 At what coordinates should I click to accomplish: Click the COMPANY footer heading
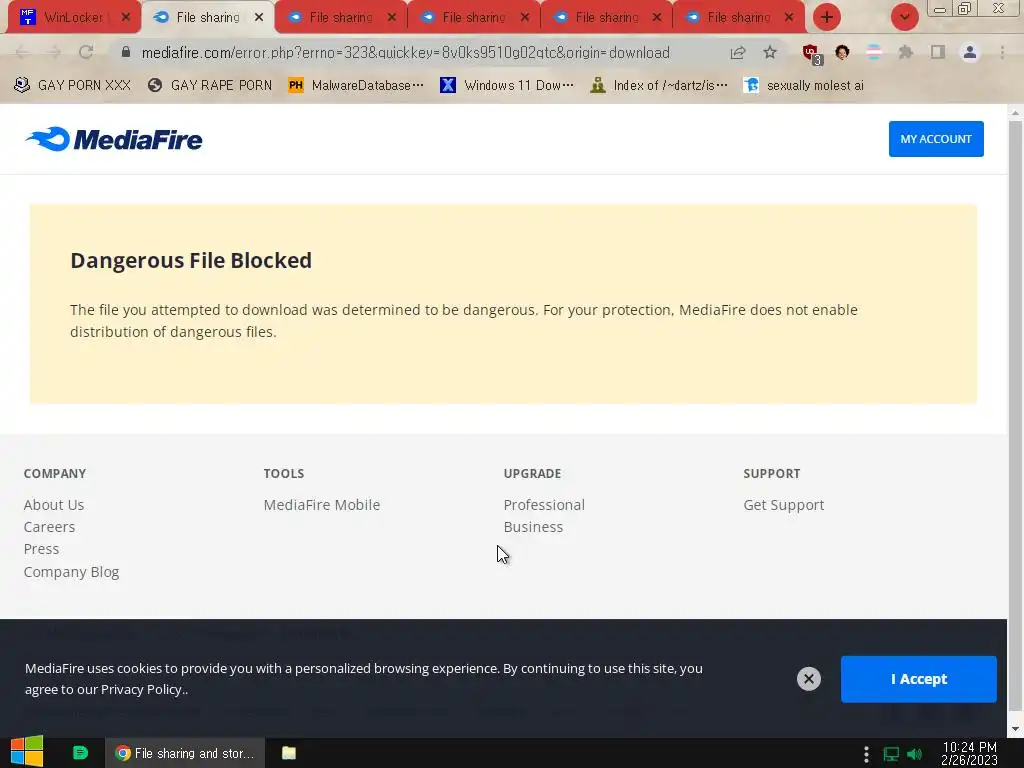pyautogui.click(x=55, y=473)
